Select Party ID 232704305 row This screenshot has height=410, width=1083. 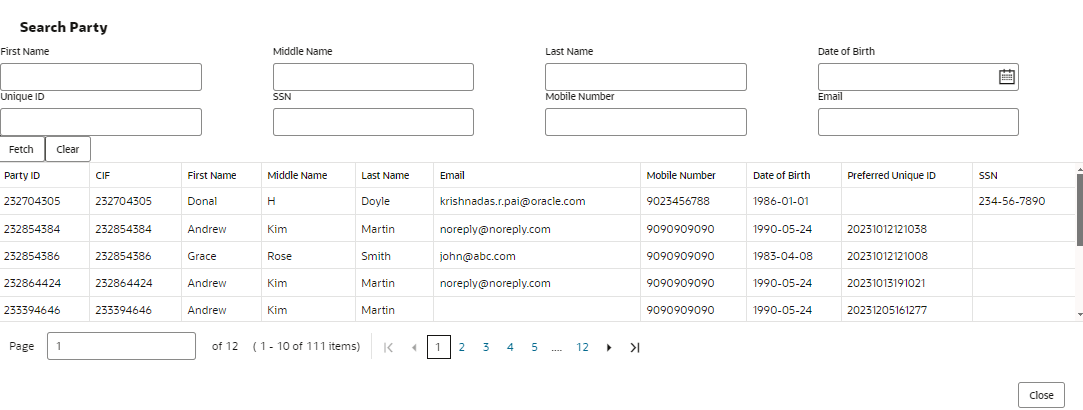(32, 201)
